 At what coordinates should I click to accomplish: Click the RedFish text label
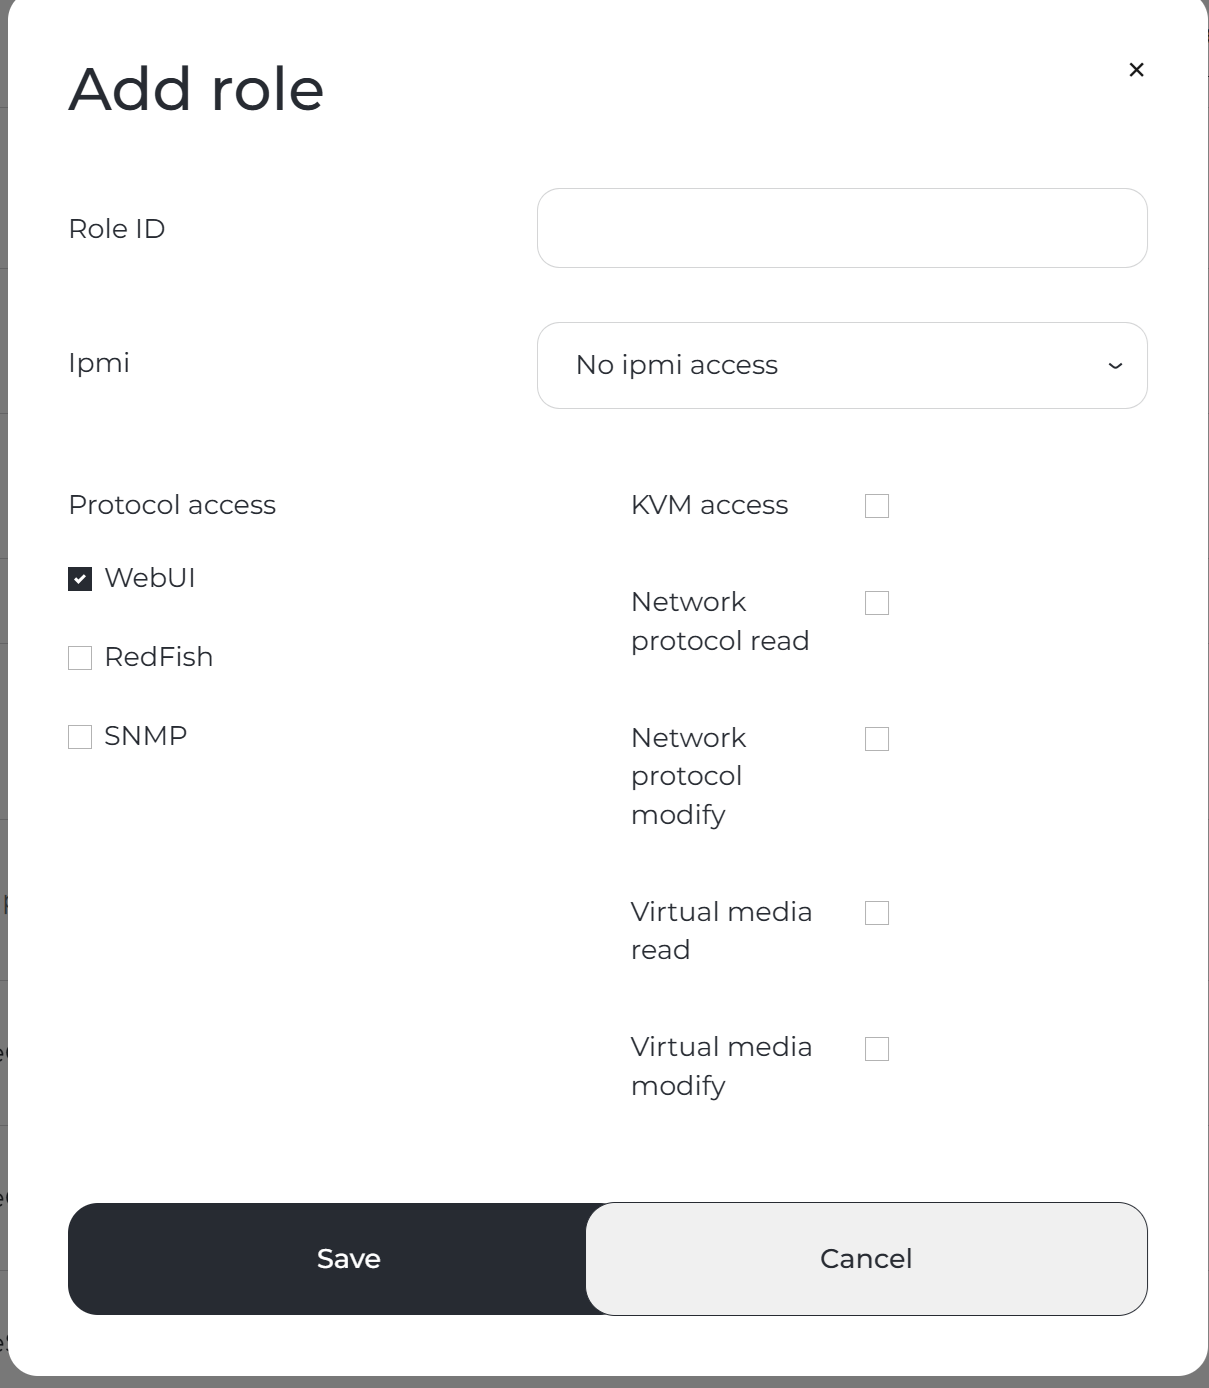point(159,657)
